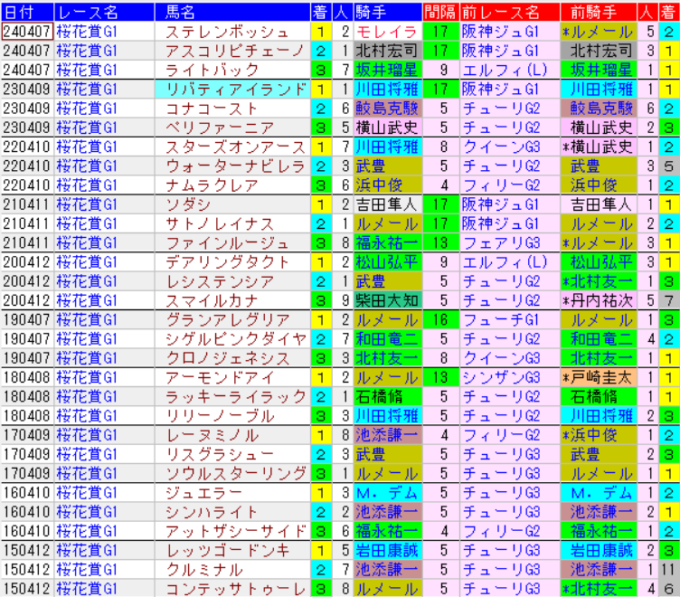The height and width of the screenshot is (597, 680).
Task: Click jockey モレイラ in ステレンボッシュ row
Action: [x=386, y=32]
